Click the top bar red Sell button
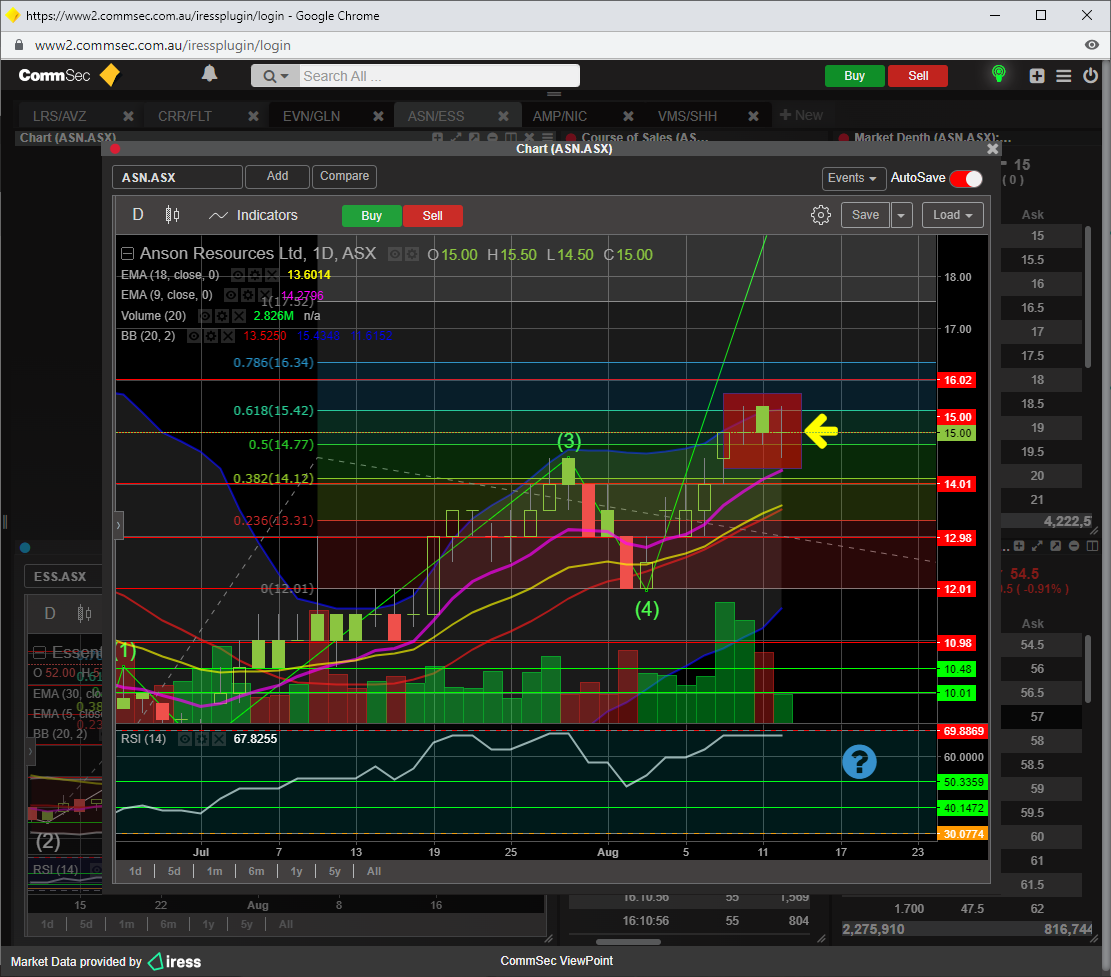This screenshot has height=977, width=1111. click(x=918, y=76)
